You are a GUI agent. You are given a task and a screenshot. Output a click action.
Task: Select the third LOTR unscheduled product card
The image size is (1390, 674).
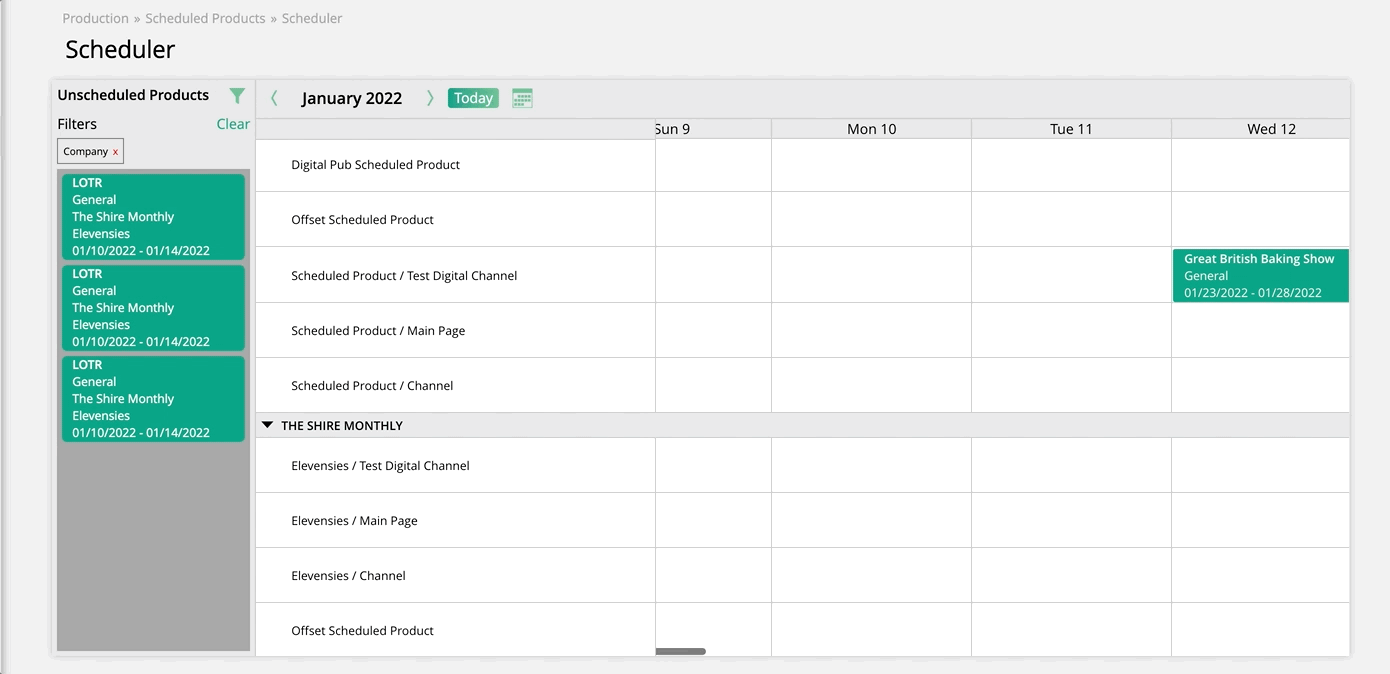point(153,399)
